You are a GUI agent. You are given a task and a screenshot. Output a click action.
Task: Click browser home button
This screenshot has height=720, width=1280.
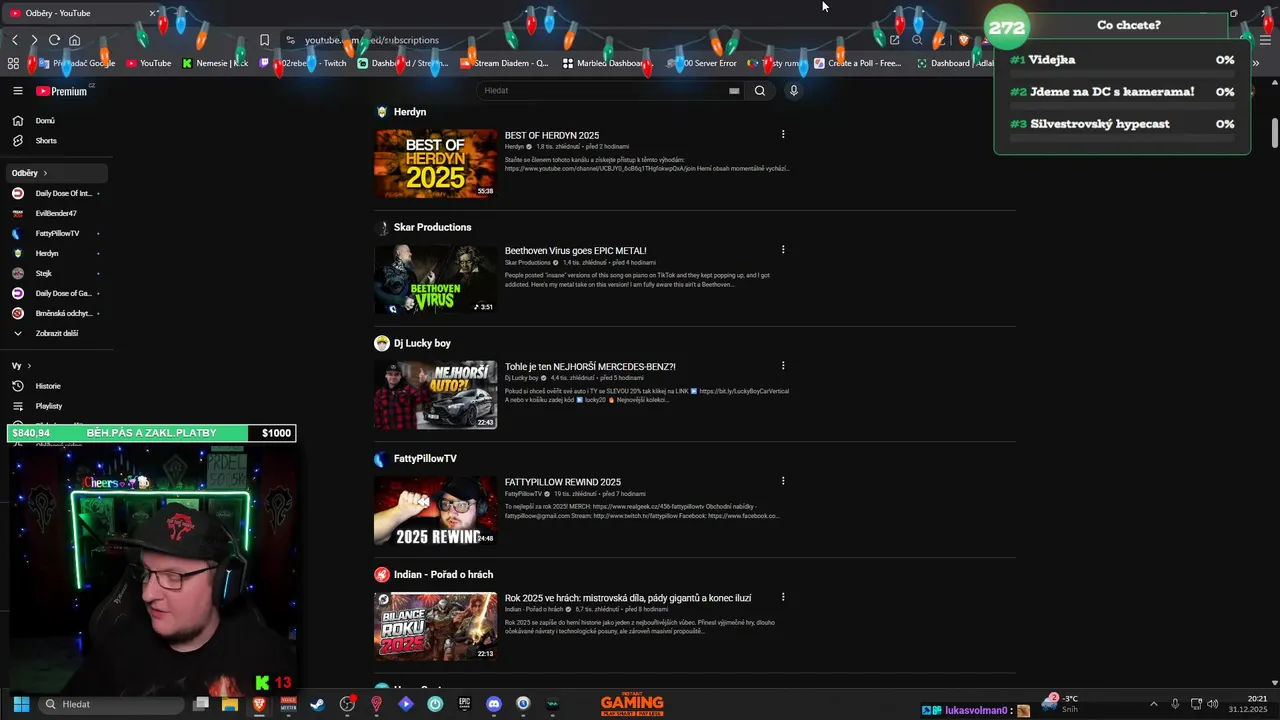coord(74,40)
